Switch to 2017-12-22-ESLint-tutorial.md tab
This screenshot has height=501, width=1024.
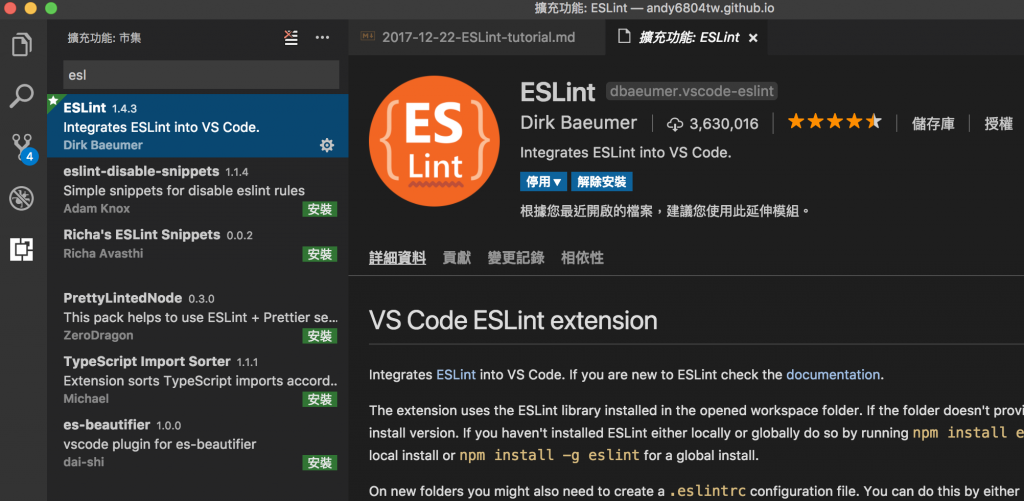point(477,37)
